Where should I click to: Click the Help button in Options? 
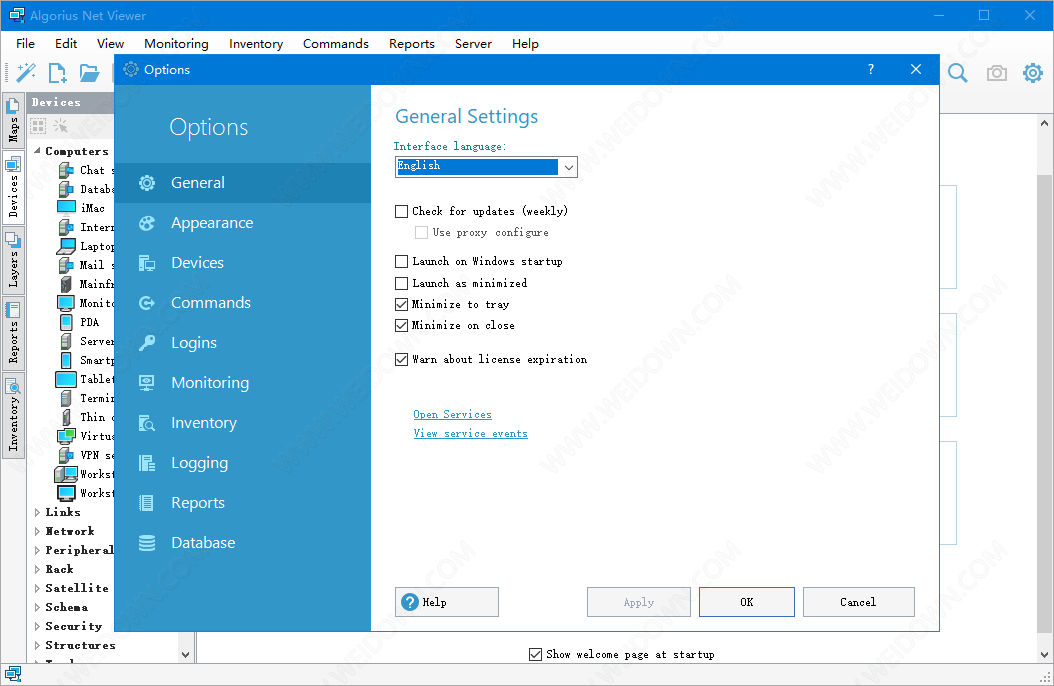pos(447,602)
